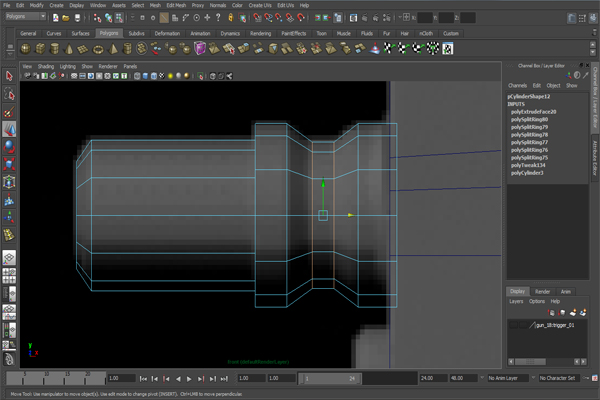Image resolution: width=600 pixels, height=400 pixels.
Task: Toggle visibility box of gun_18:trigger_01 layer
Action: point(514,325)
